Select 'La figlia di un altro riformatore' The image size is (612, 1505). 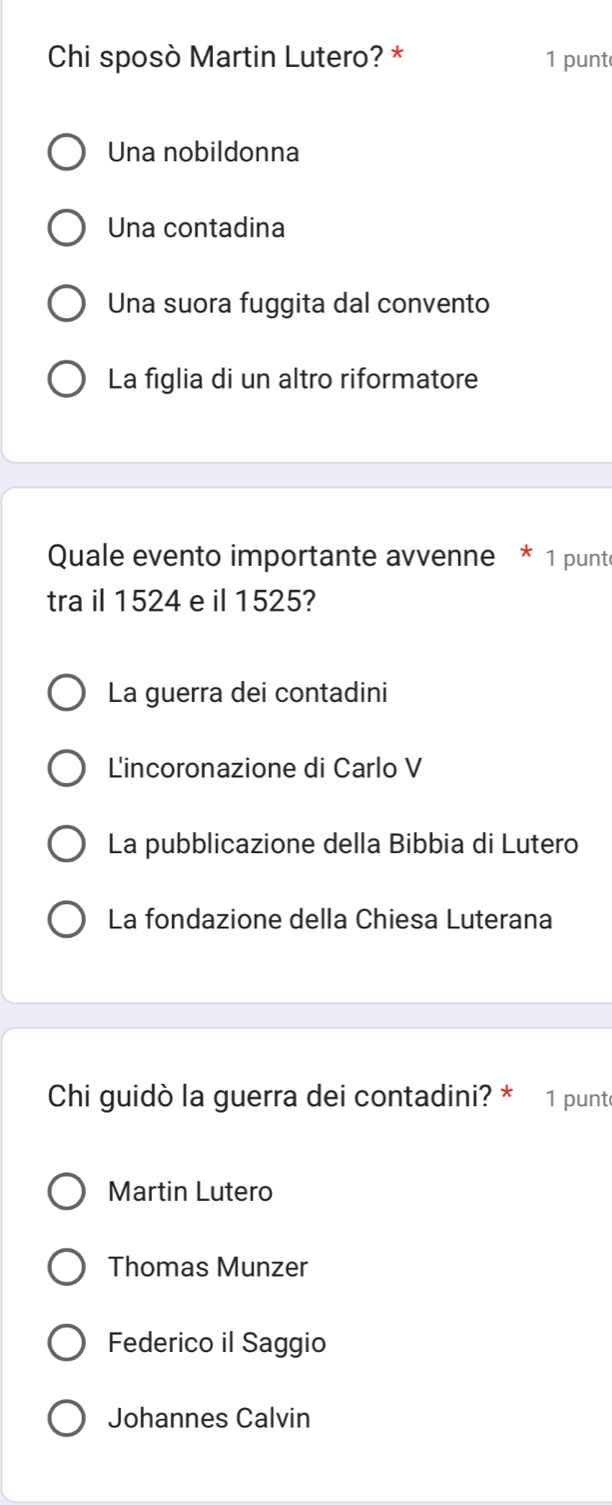click(67, 380)
